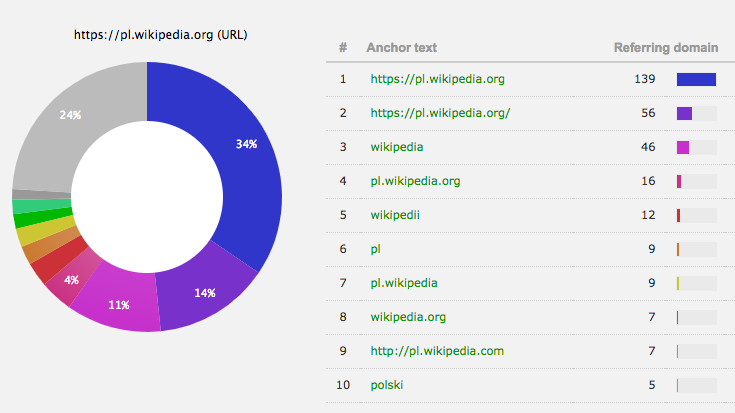Click the blue bar for 139 referring domains
The image size is (735, 413).
click(696, 78)
